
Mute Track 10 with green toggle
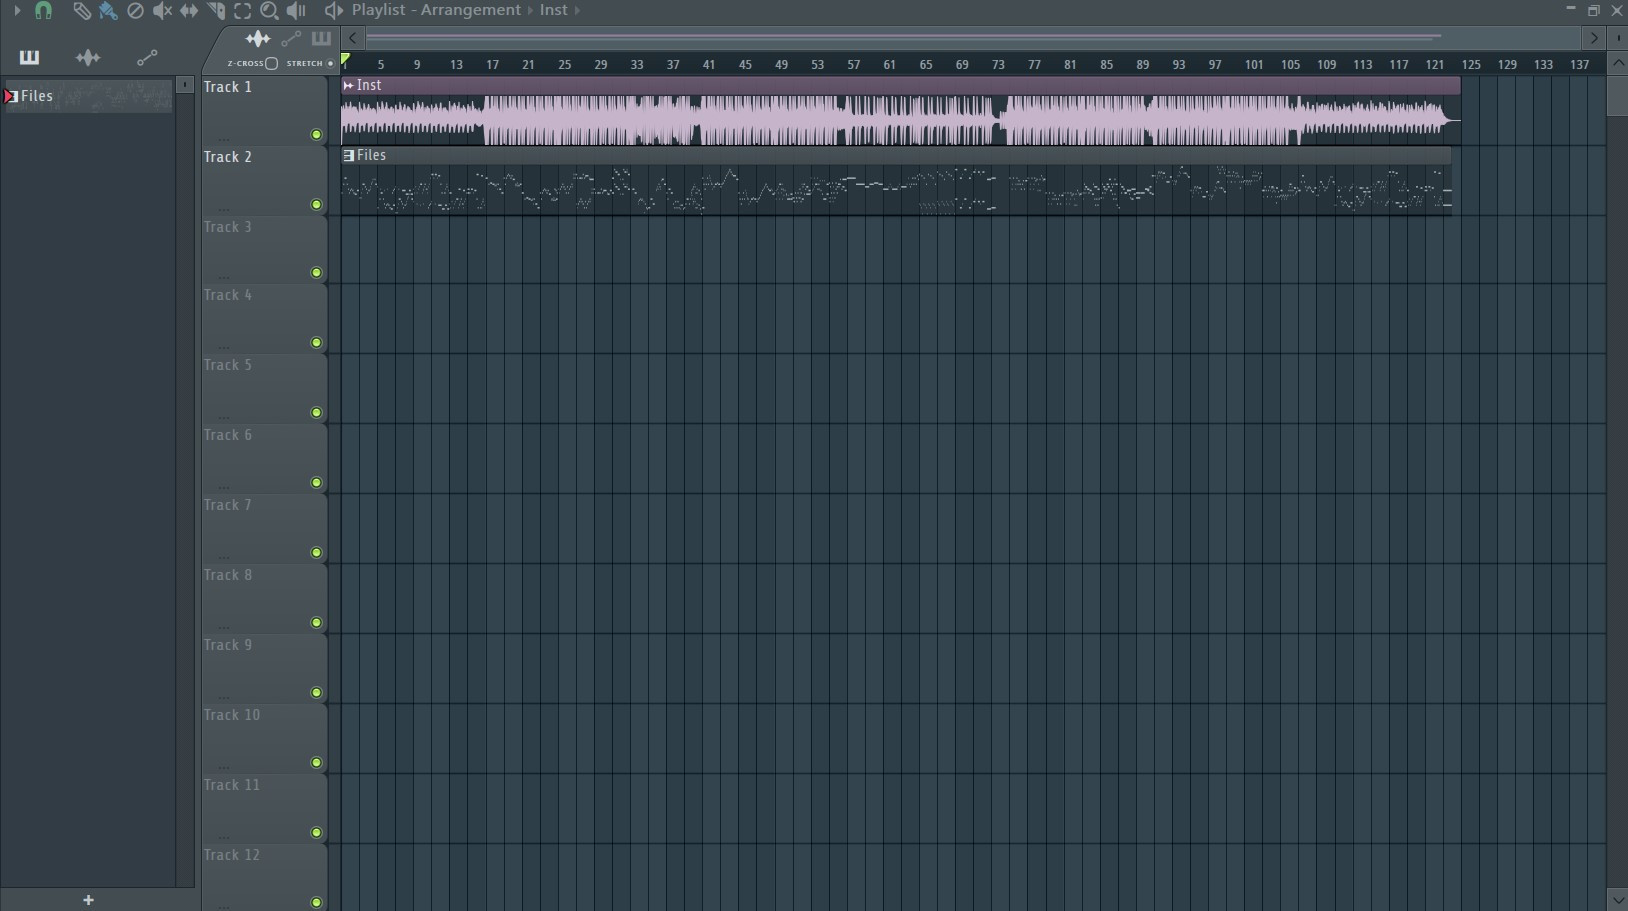(x=317, y=763)
